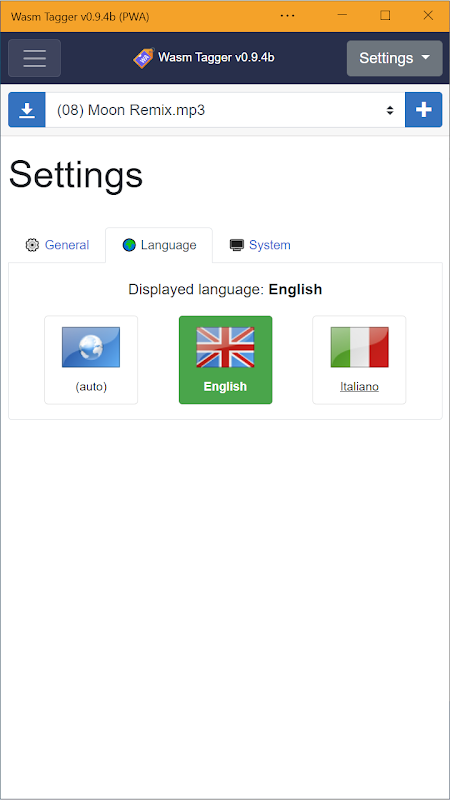Open the three-dots window title menu

(x=287, y=16)
